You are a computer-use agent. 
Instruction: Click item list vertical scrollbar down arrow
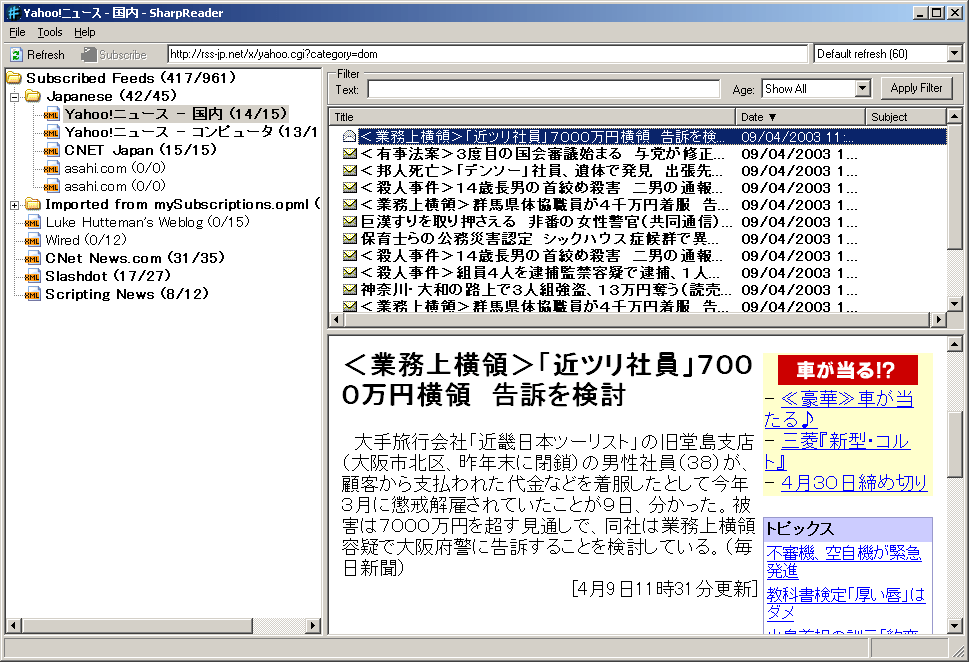click(955, 304)
